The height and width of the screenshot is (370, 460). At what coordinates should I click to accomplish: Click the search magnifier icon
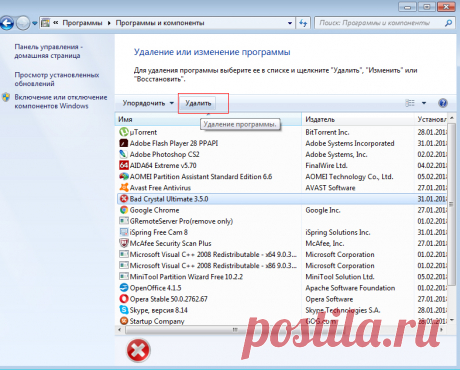point(449,23)
